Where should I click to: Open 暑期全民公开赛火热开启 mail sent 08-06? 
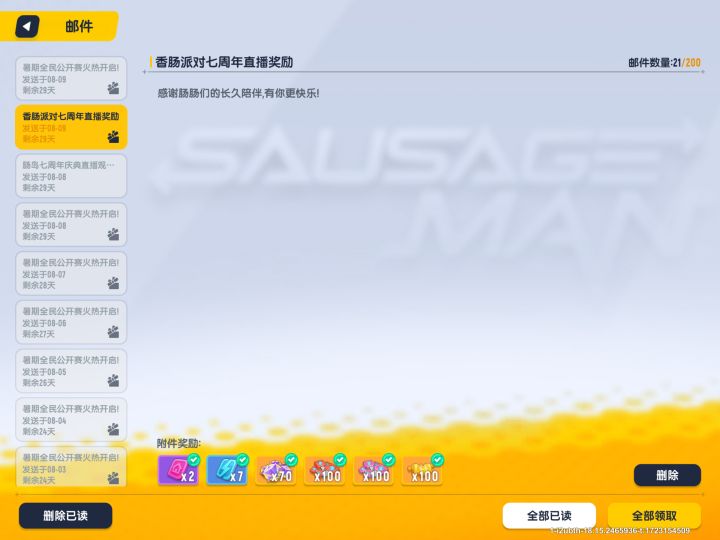(x=71, y=322)
